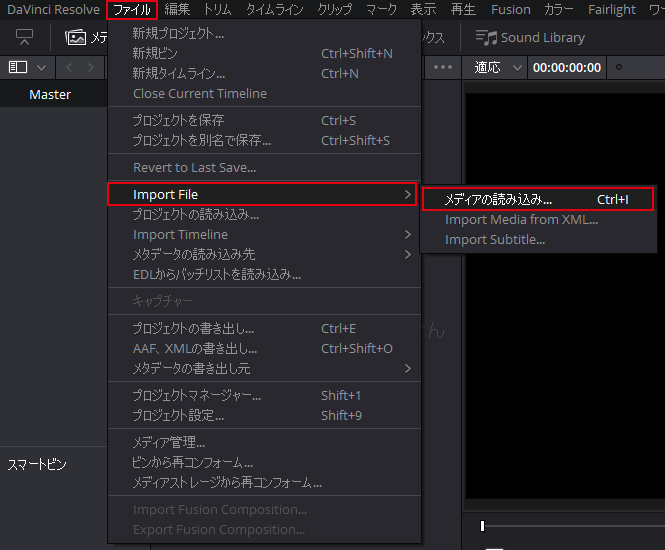Choose 新規プロジェクト... from the menu

[x=265, y=33]
